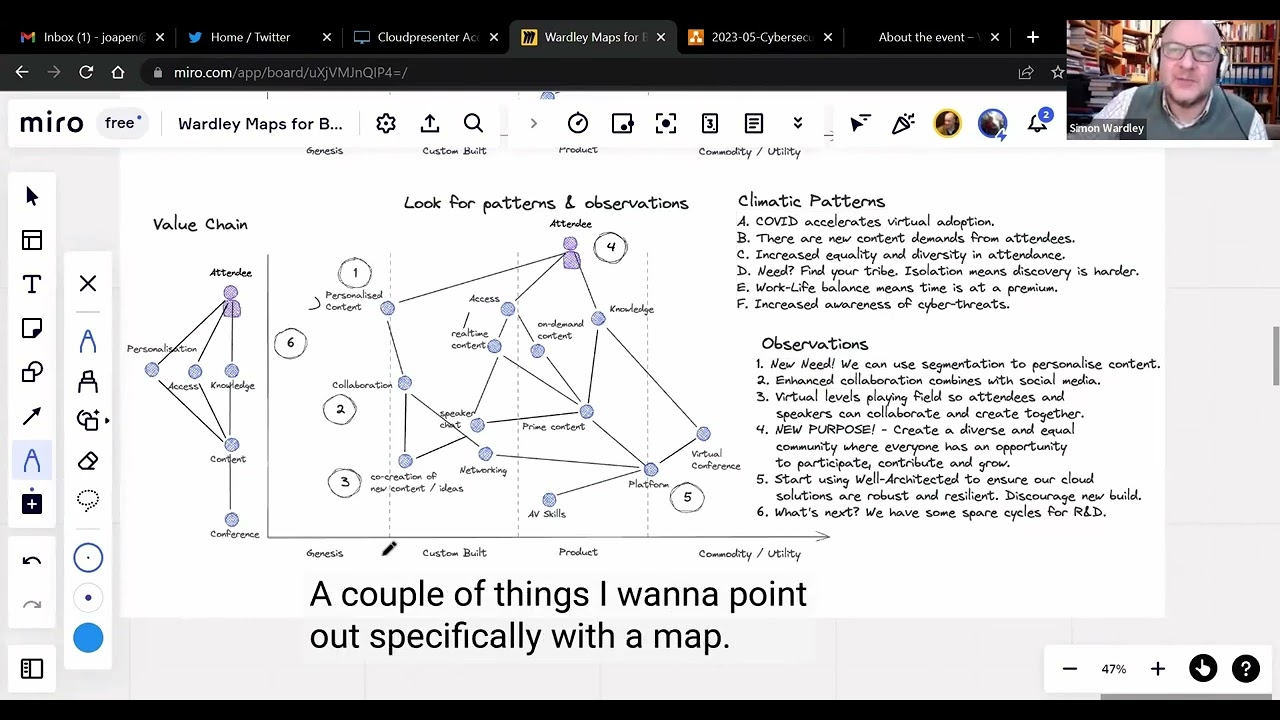Pick the highlighter in the drawing sub-toolbar
Image resolution: width=1280 pixels, height=720 pixels.
(88, 381)
